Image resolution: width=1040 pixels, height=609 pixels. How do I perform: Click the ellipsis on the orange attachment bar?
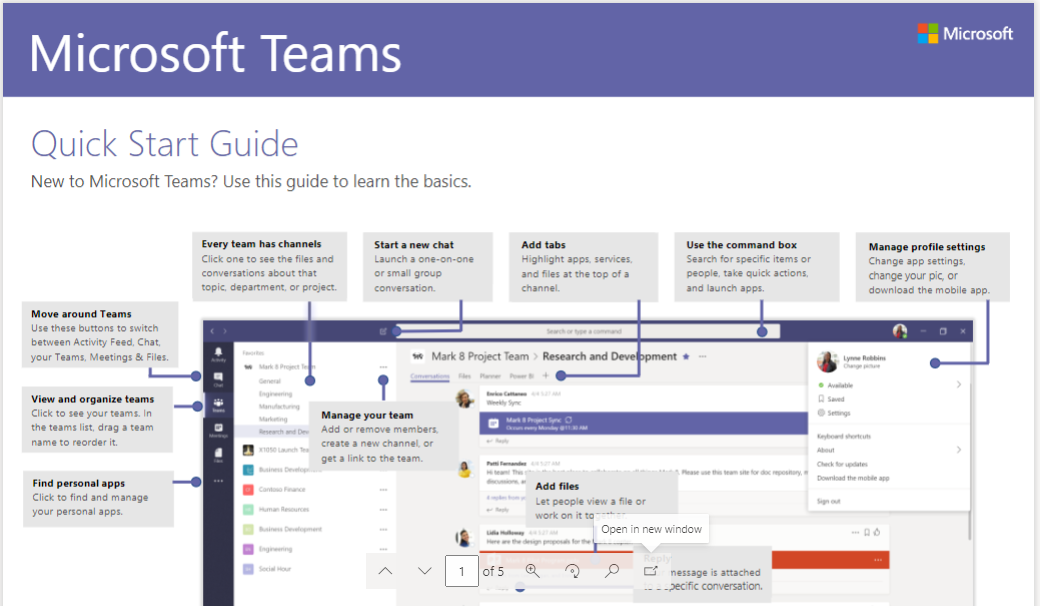[x=878, y=560]
